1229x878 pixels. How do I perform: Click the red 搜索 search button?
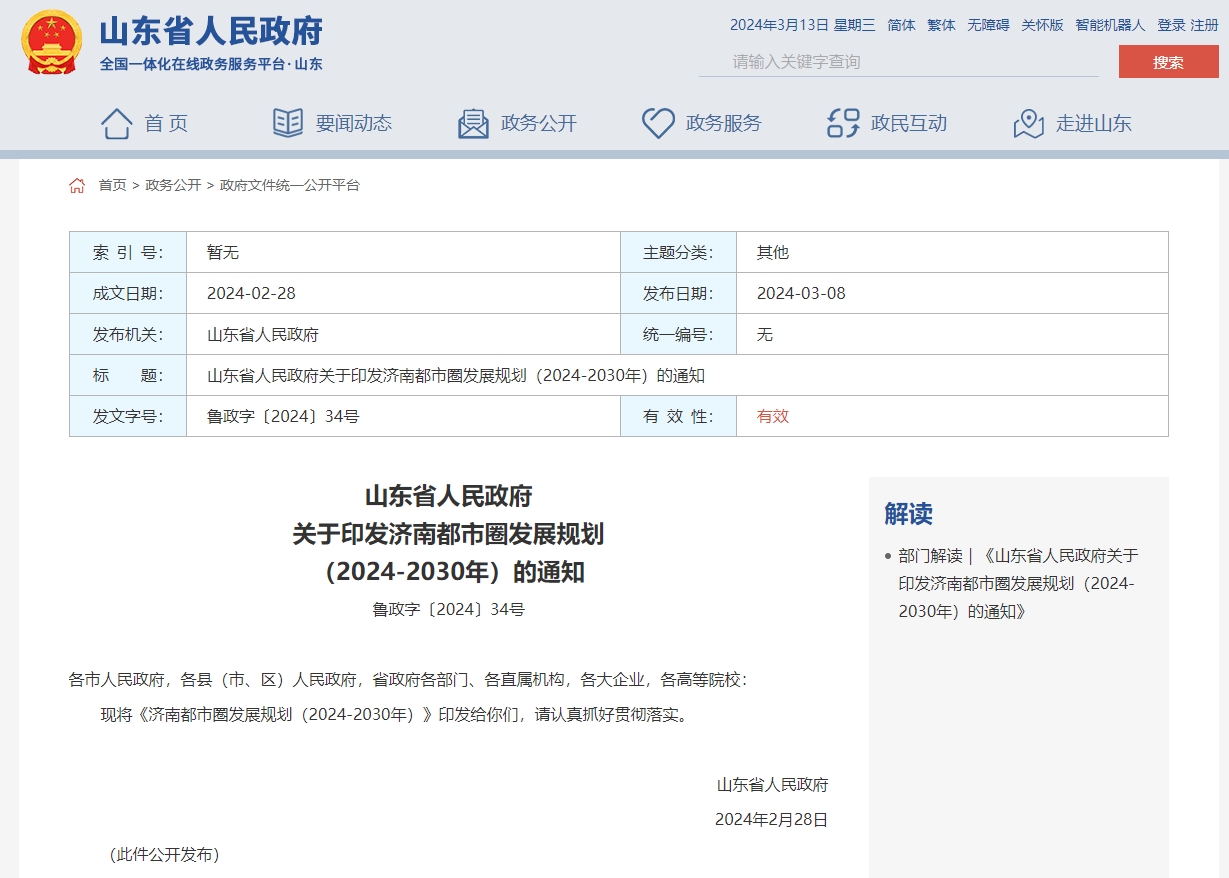[1167, 60]
